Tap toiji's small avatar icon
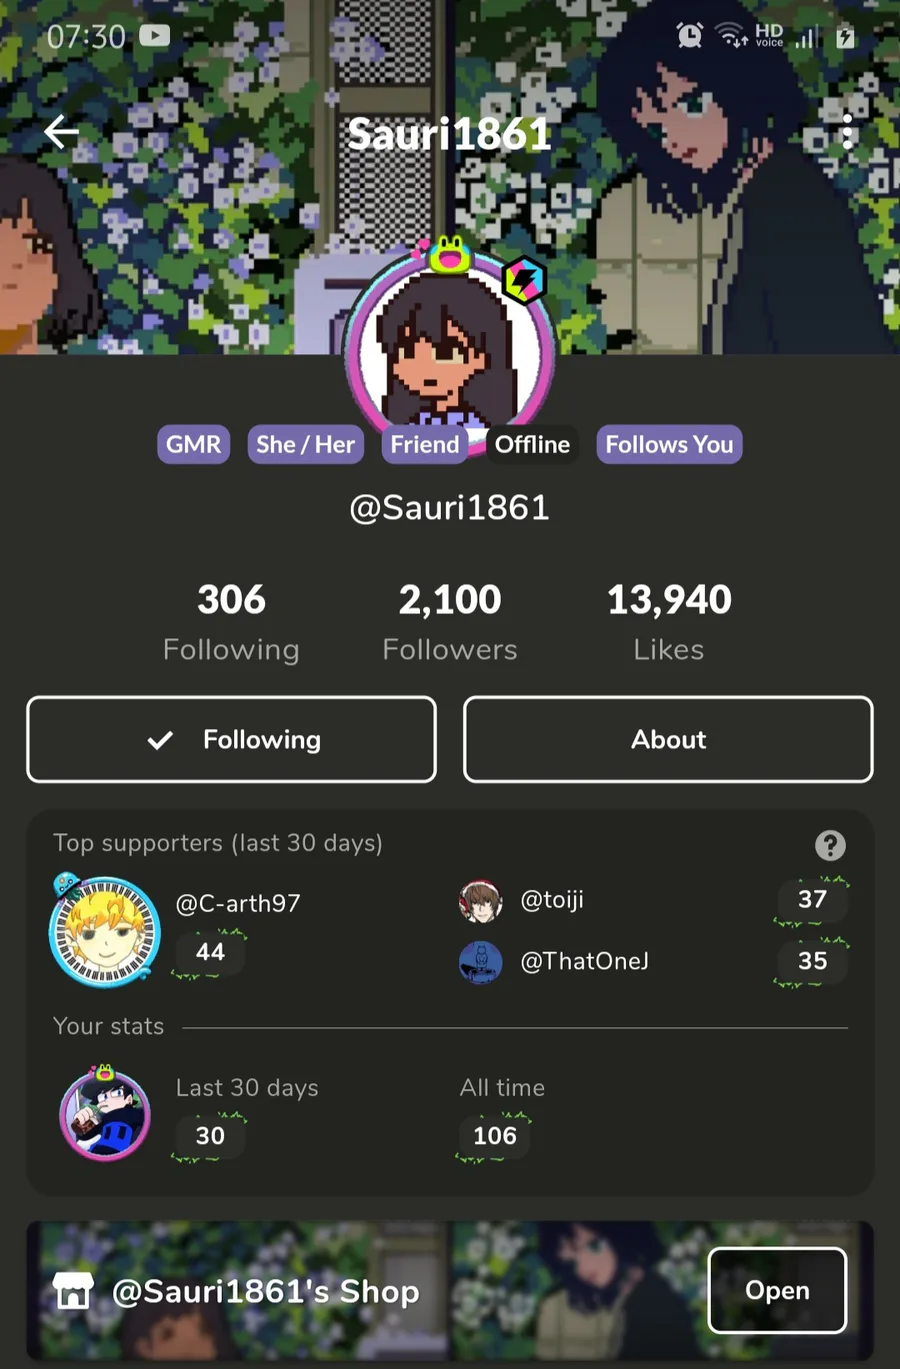The height and width of the screenshot is (1369, 900). pyautogui.click(x=480, y=901)
